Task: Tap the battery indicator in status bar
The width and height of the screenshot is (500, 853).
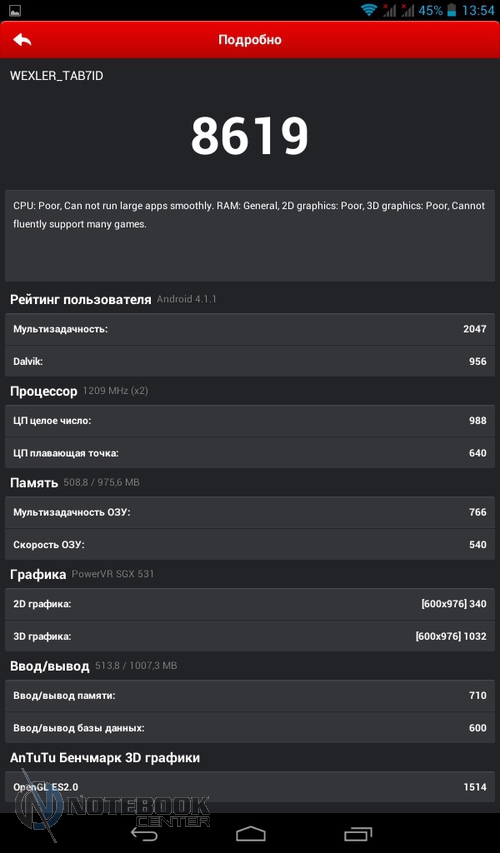Action: coord(451,10)
